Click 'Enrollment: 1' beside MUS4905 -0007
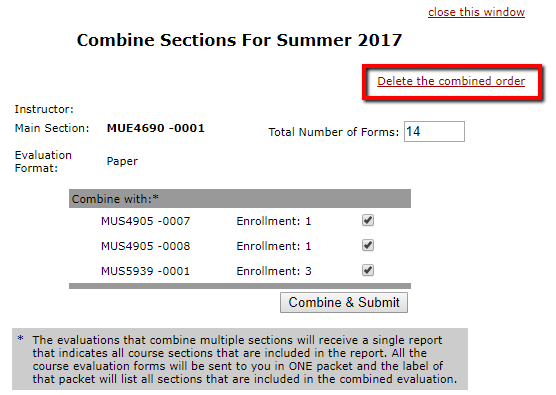556x395 pixels. point(274,221)
